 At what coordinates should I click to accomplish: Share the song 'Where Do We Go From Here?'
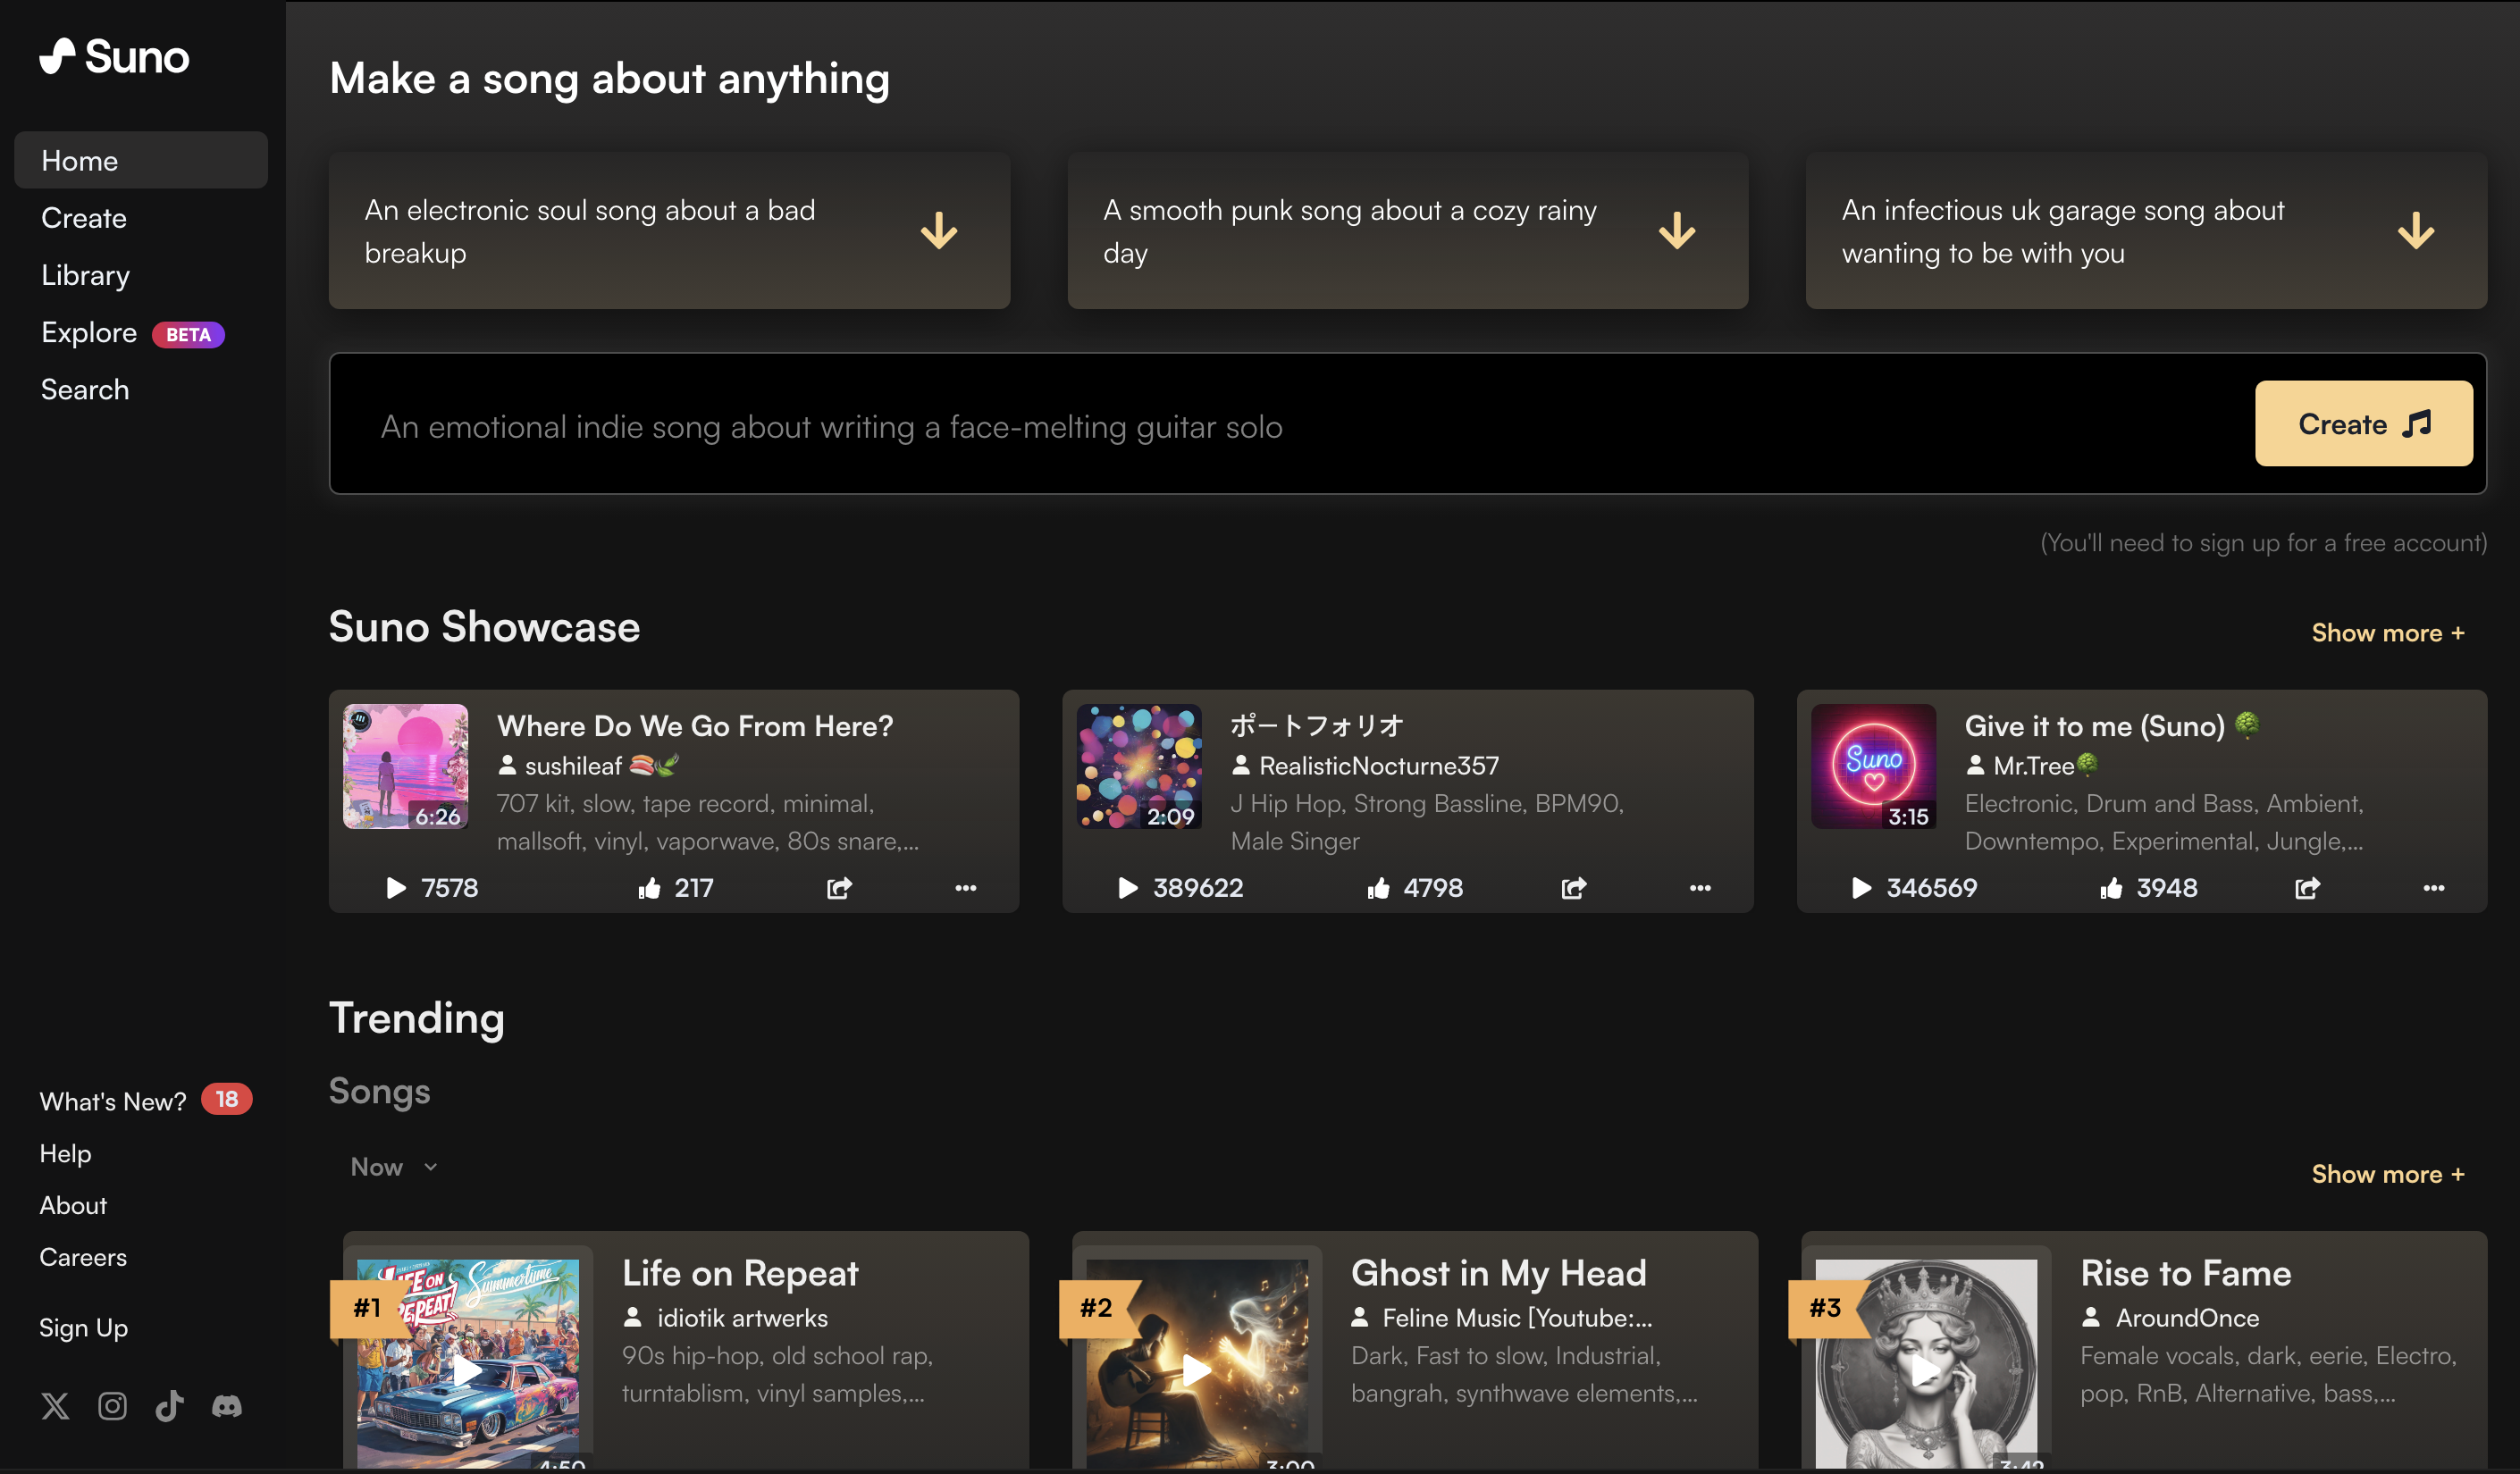[839, 888]
